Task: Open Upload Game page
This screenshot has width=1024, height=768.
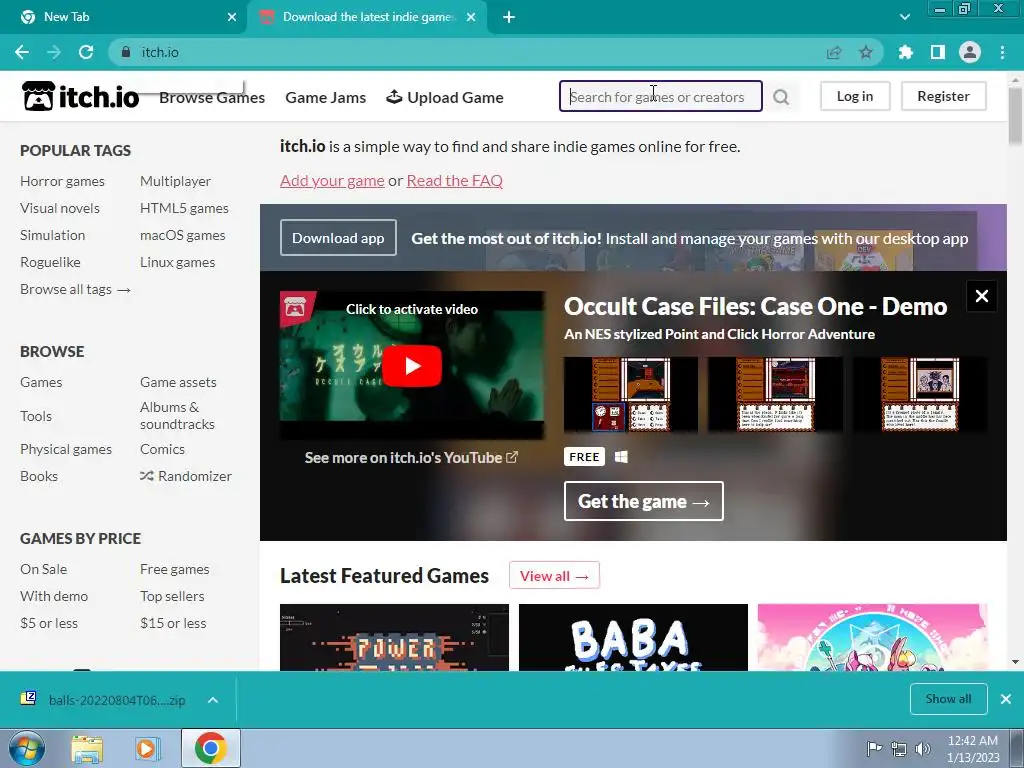Action: point(445,97)
